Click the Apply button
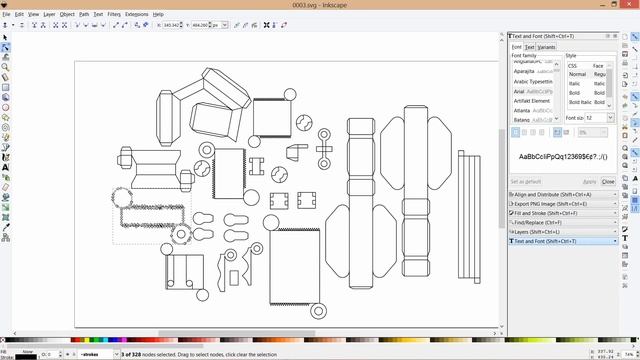 [589, 182]
